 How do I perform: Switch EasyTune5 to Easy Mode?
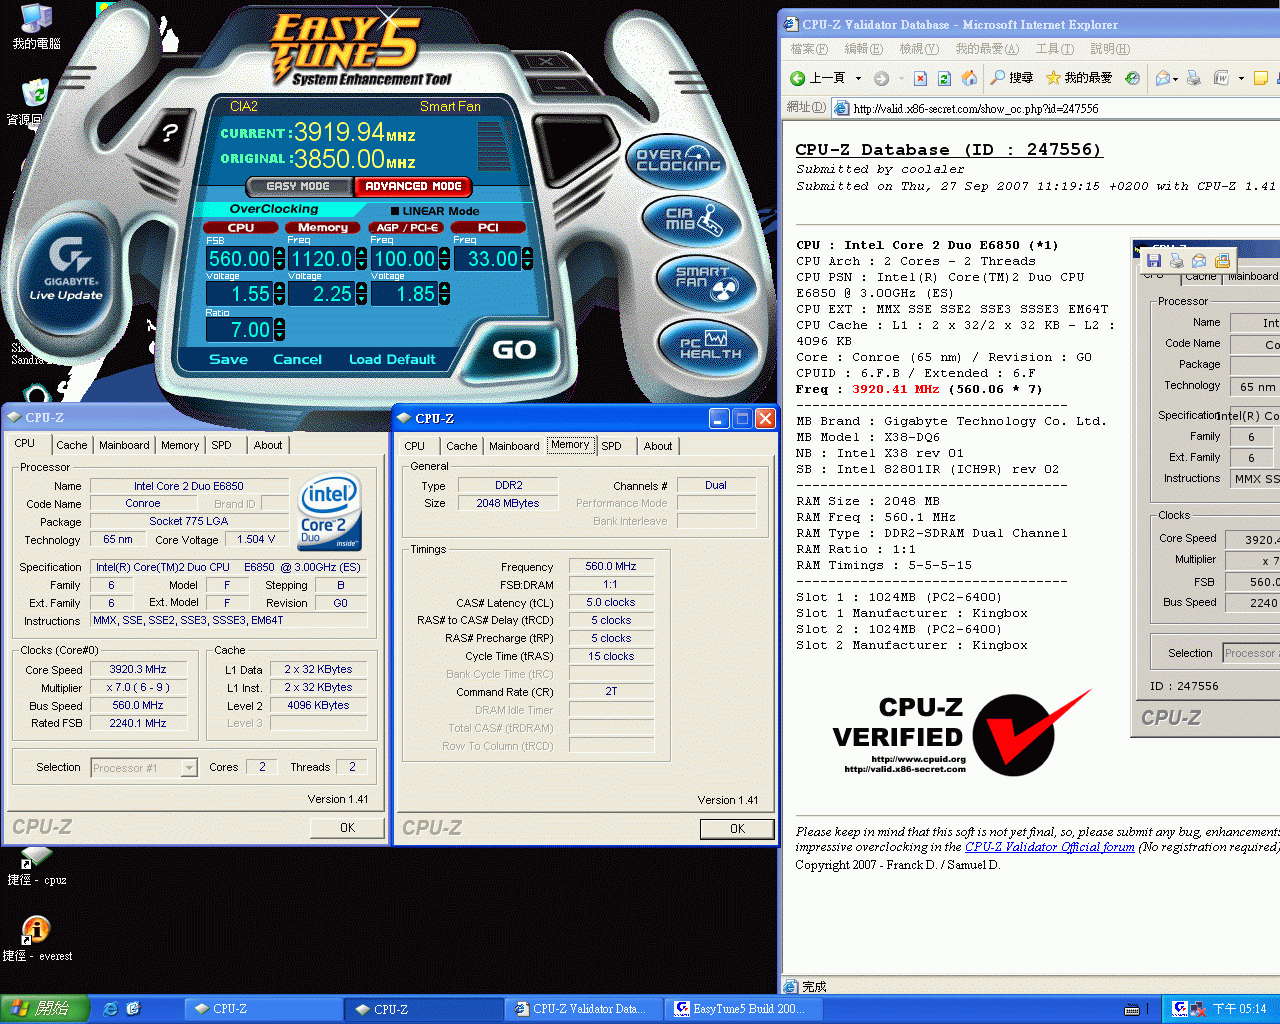(298, 186)
